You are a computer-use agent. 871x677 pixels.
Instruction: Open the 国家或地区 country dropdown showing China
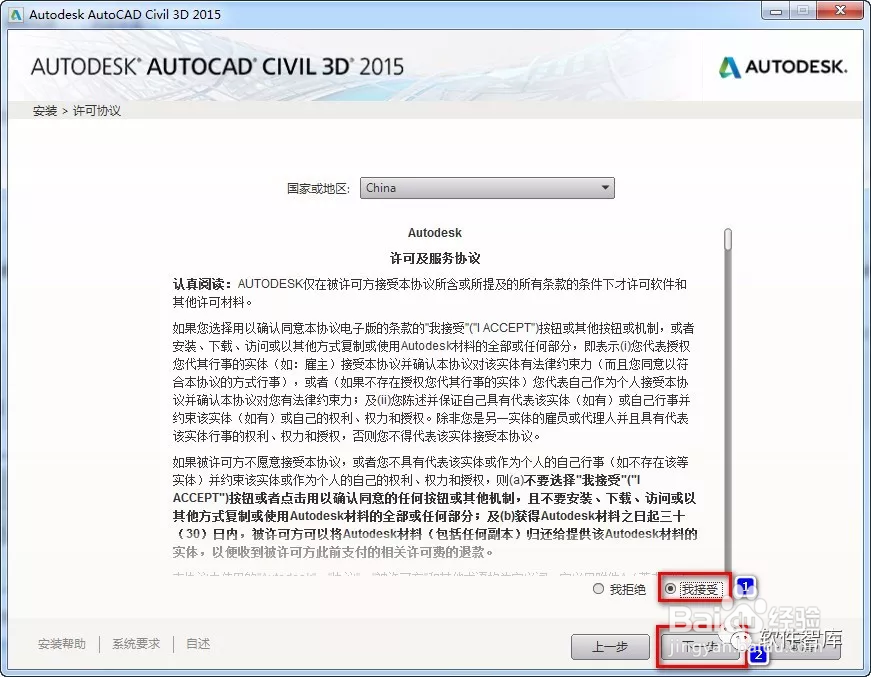(487, 188)
